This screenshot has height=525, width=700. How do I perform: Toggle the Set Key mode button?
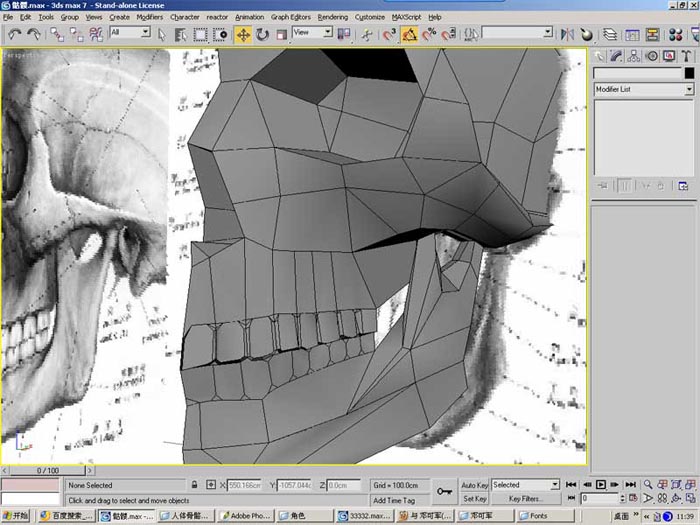coord(475,499)
